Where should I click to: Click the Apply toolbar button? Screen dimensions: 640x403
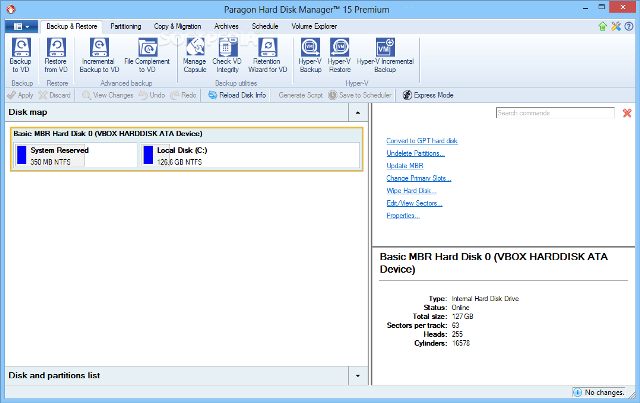coord(20,95)
